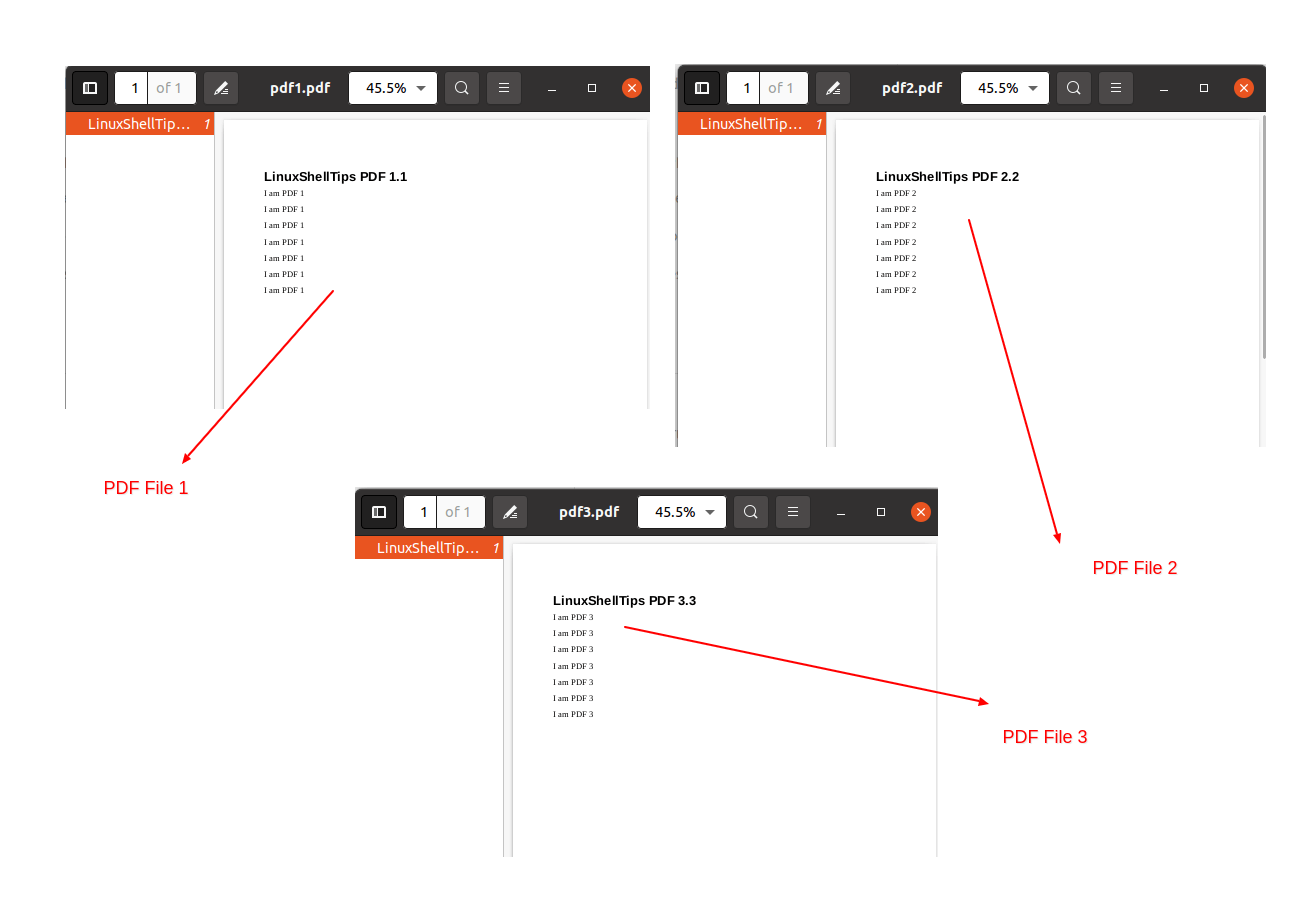1300x900 pixels.
Task: Close the pdf3.pdf window
Action: click(x=921, y=512)
